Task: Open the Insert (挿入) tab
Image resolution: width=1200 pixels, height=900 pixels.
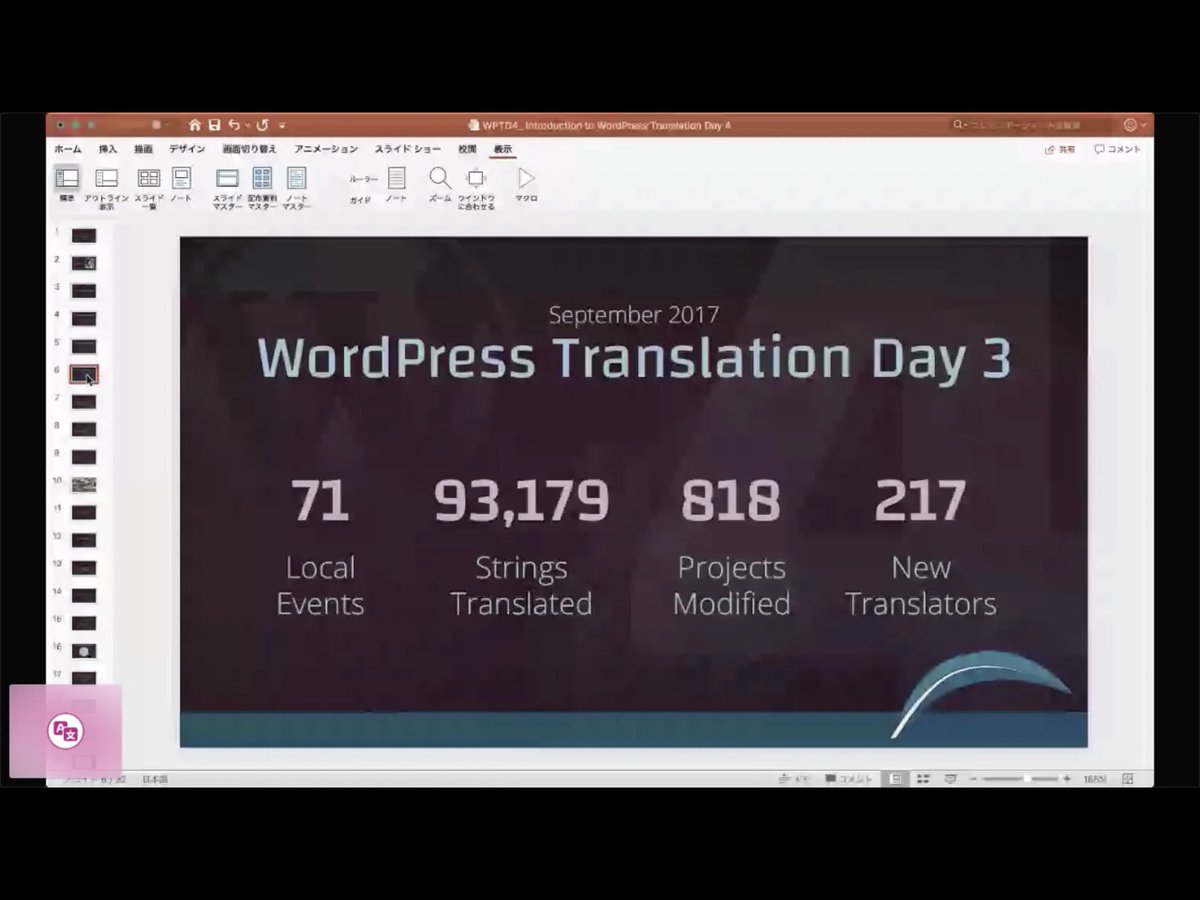Action: click(x=108, y=149)
